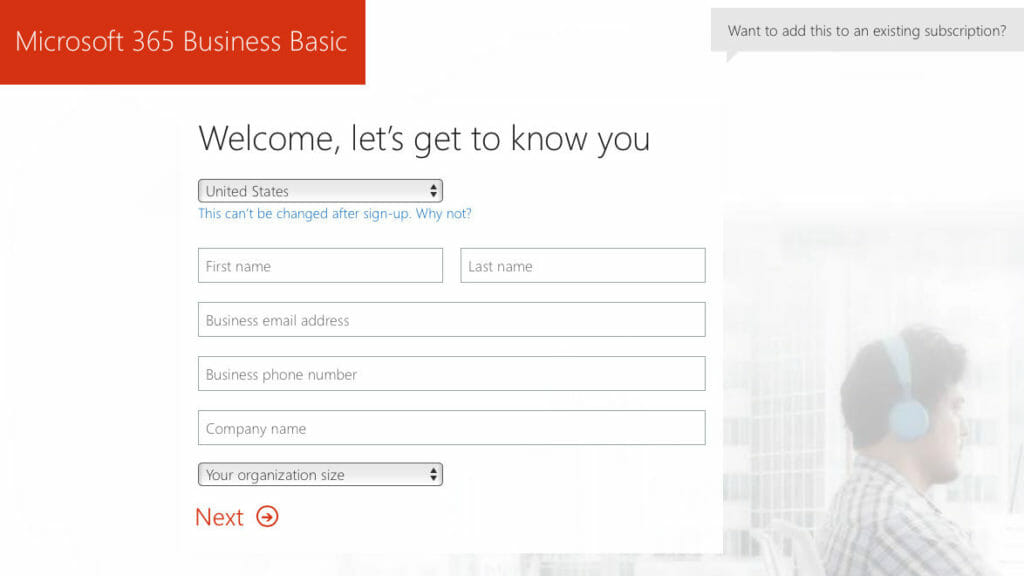The width and height of the screenshot is (1024, 576).
Task: Click the Next circular arrow icon
Action: [x=264, y=518]
